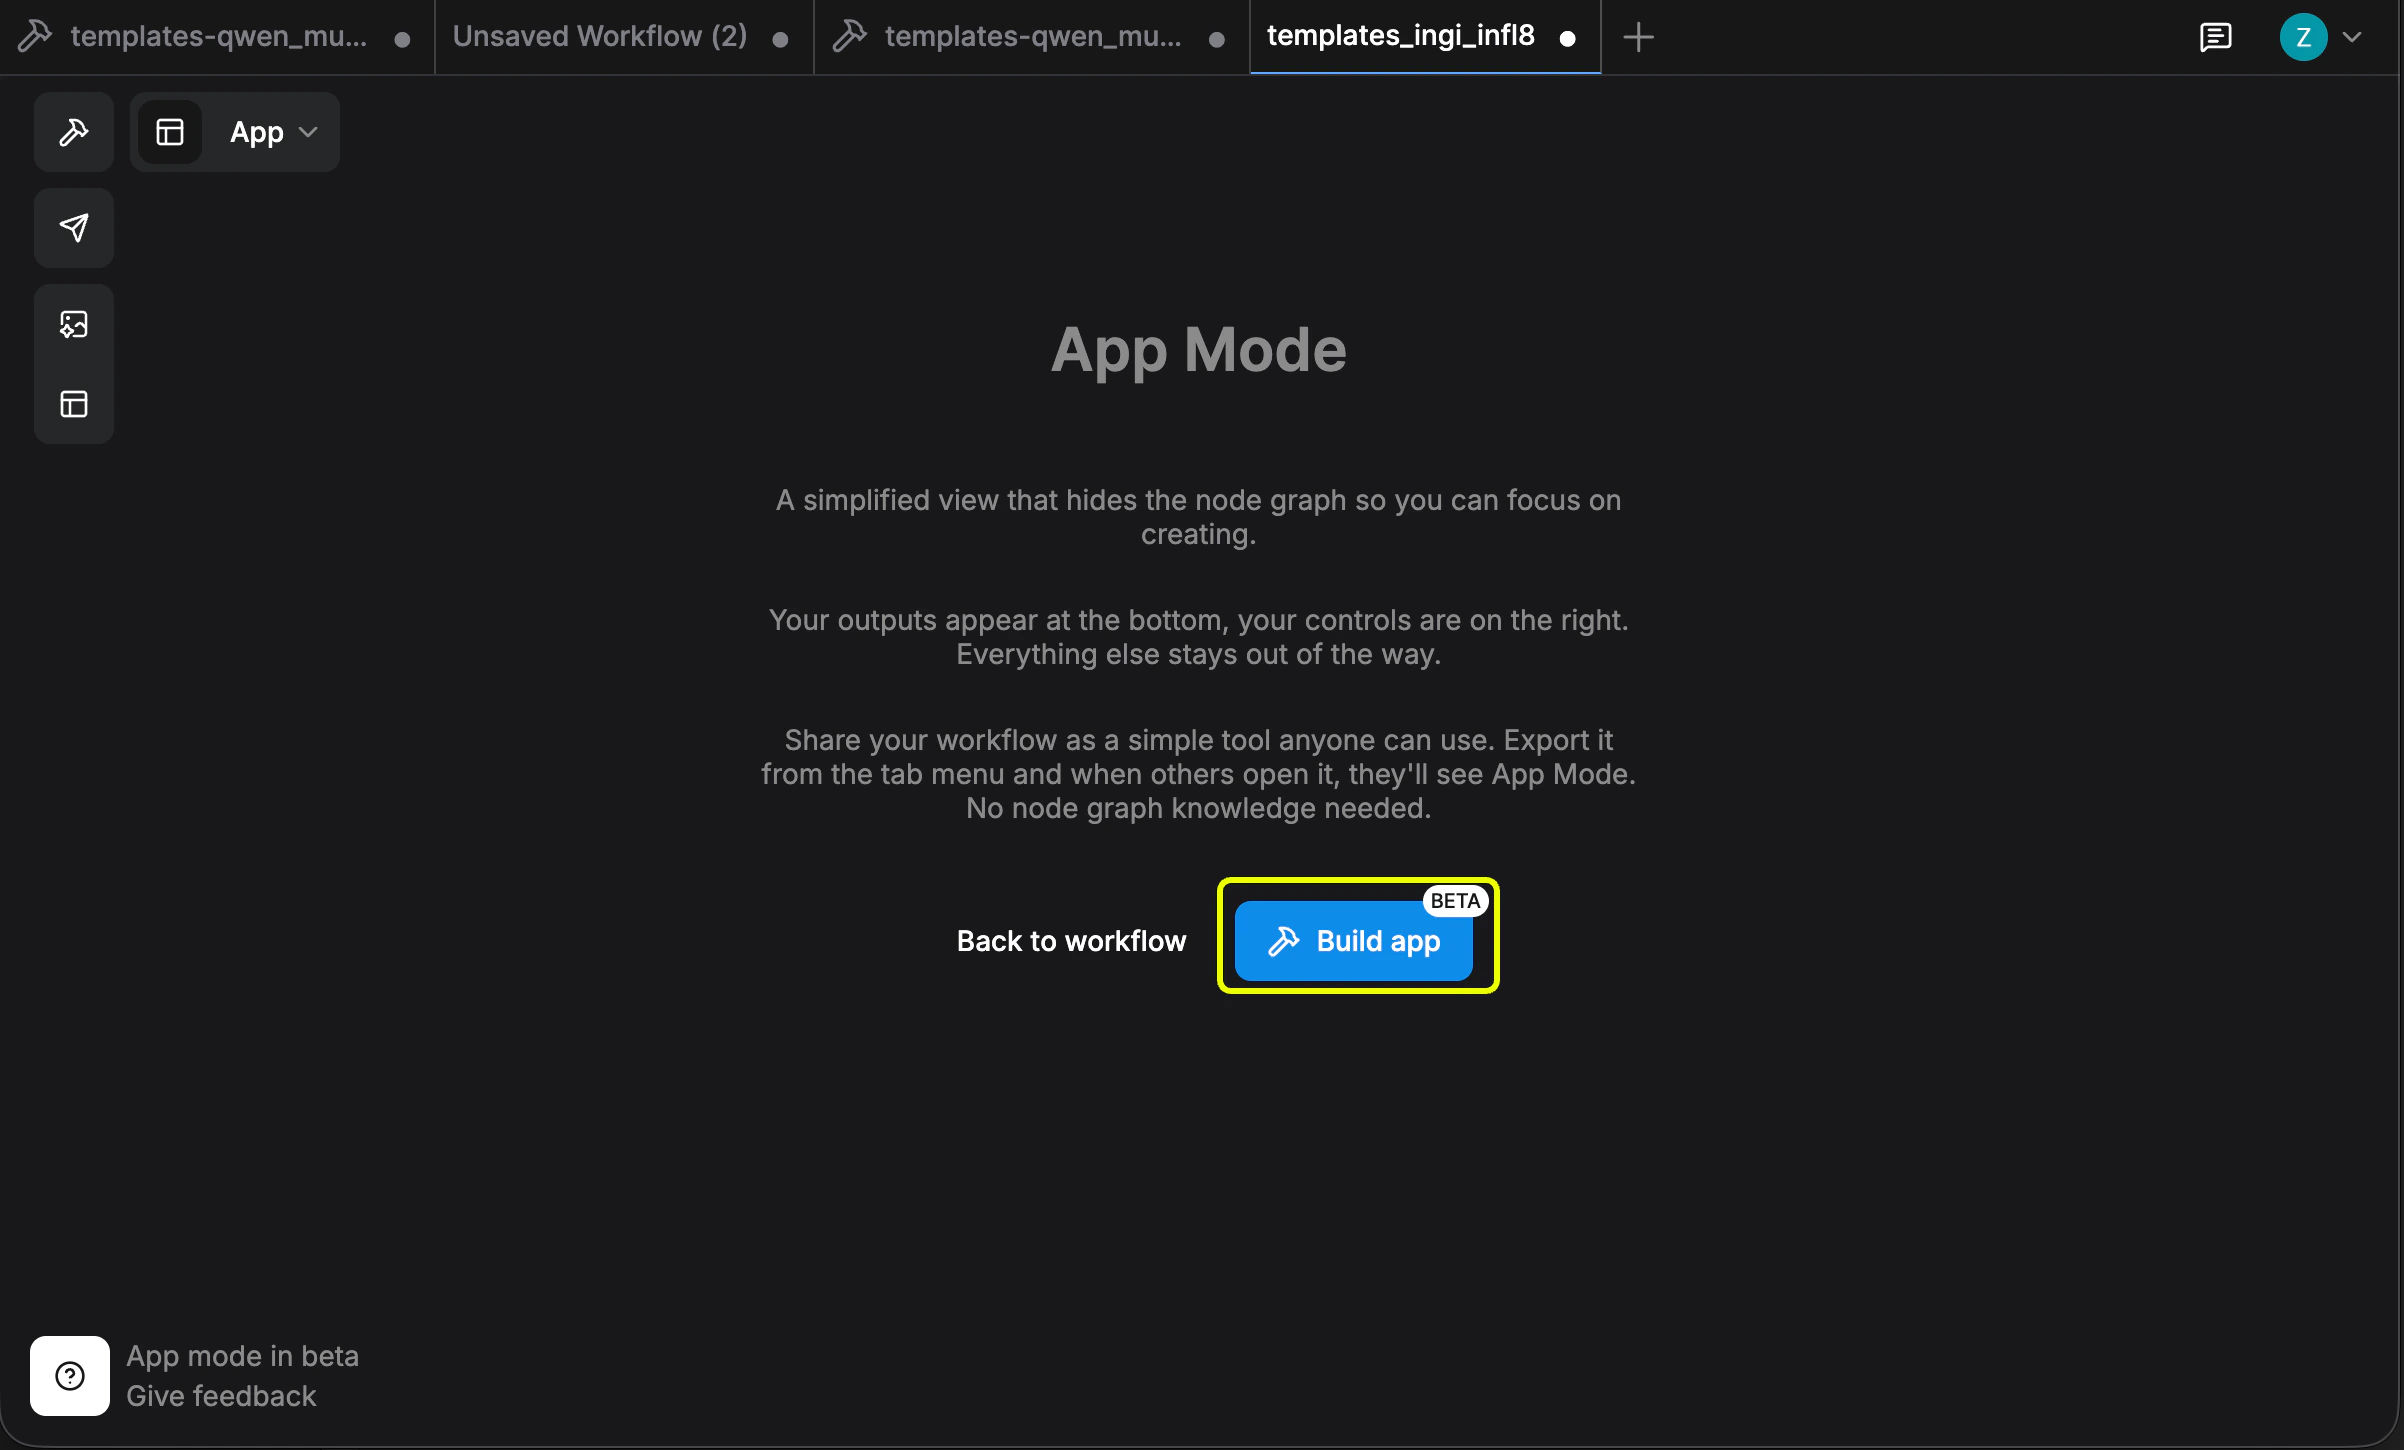
Task: Click the plus icon to open a new tab
Action: point(1638,37)
